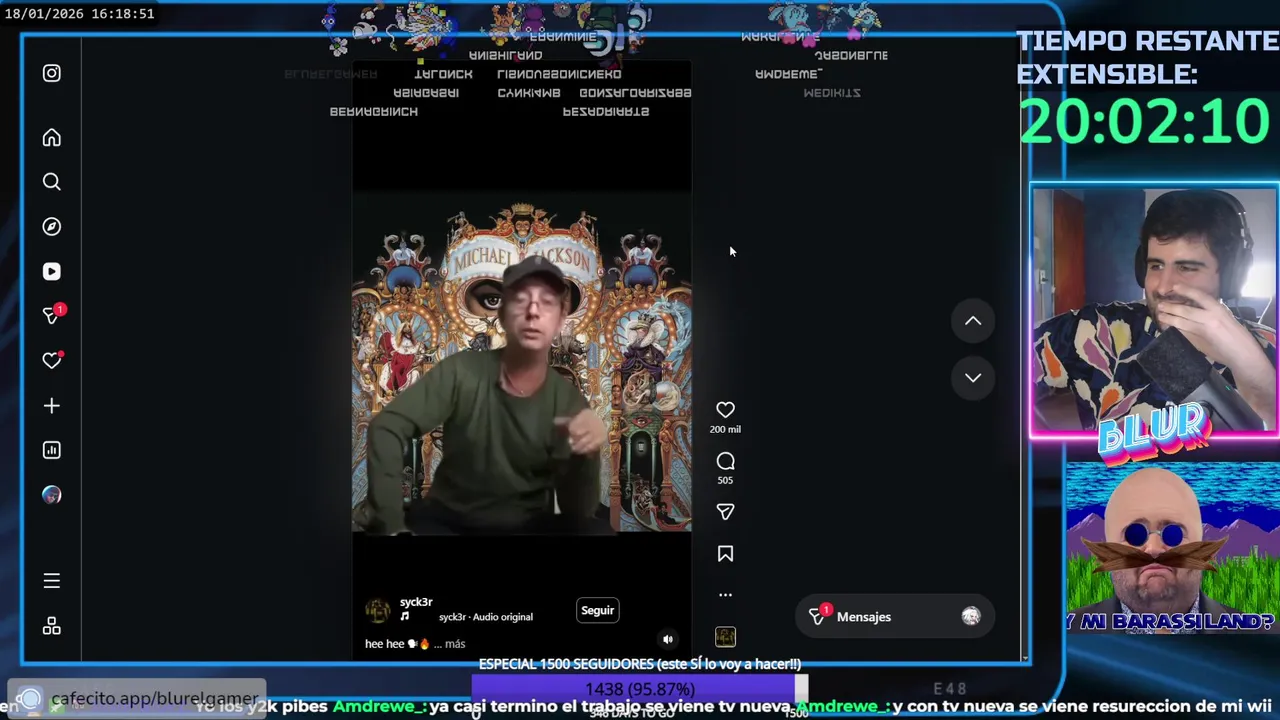Share the reel via paper plane icon
This screenshot has width=1280, height=720.
click(x=725, y=512)
